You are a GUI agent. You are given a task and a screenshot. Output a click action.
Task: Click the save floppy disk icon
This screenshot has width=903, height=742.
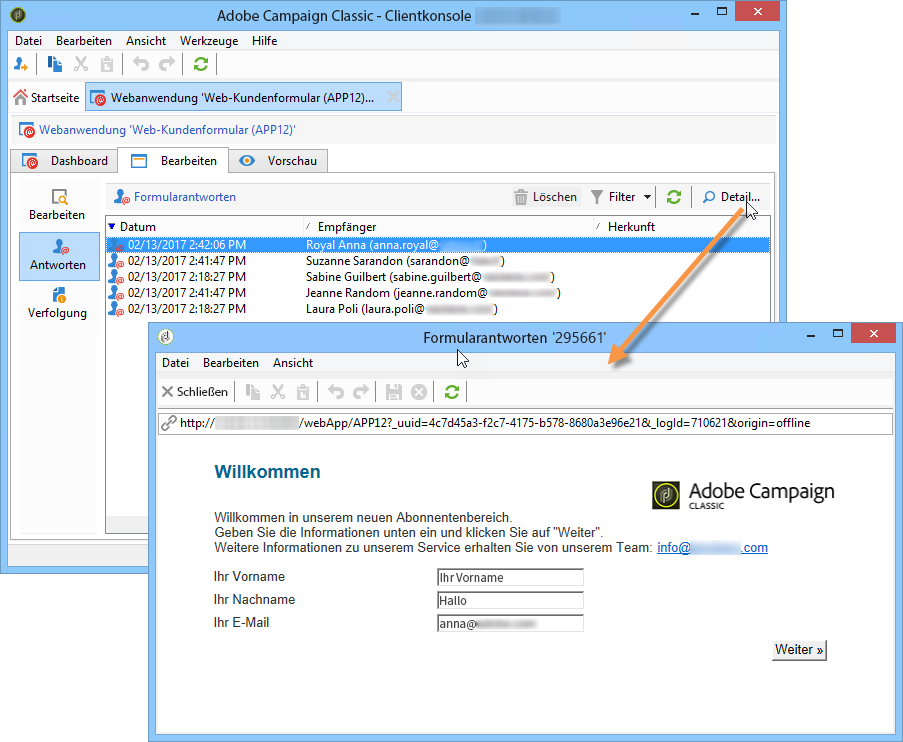pyautogui.click(x=394, y=392)
